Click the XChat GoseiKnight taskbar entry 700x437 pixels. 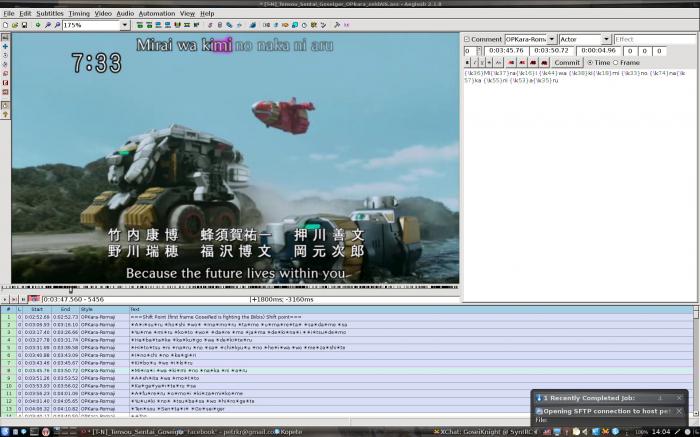click(483, 432)
